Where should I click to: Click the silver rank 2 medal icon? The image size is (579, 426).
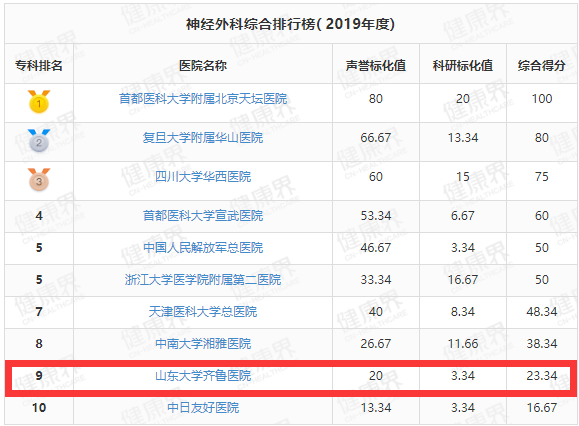pos(39,140)
